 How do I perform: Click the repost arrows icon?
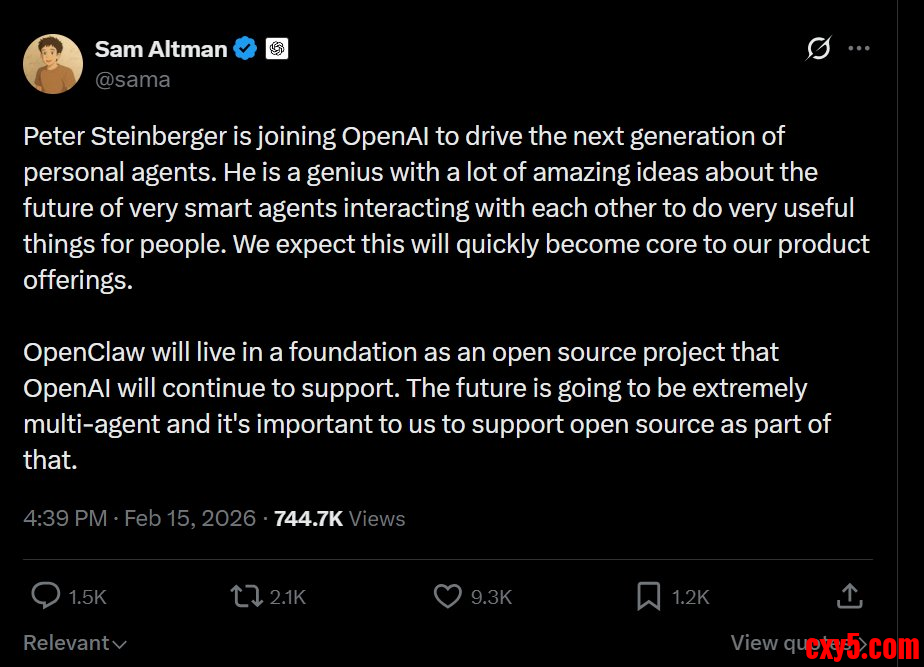246,597
